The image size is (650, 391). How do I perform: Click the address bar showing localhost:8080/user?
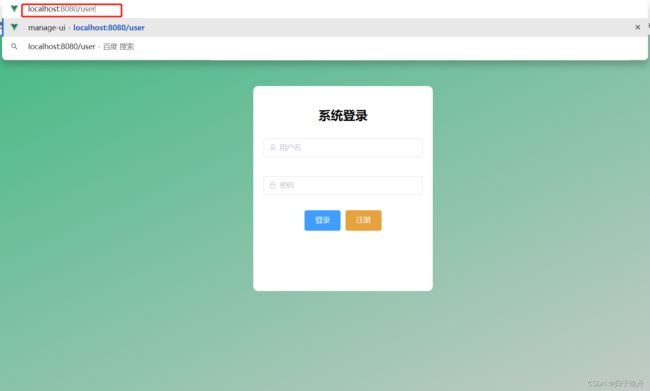click(72, 10)
